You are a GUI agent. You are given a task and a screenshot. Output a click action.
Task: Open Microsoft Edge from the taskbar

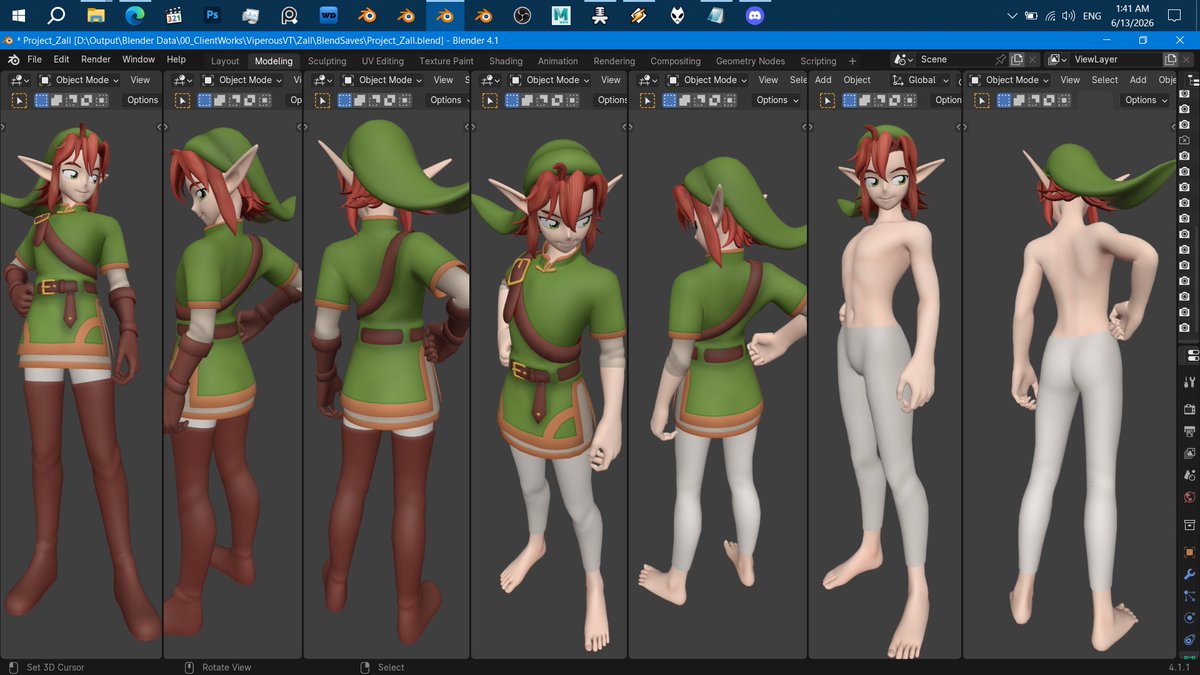[134, 15]
